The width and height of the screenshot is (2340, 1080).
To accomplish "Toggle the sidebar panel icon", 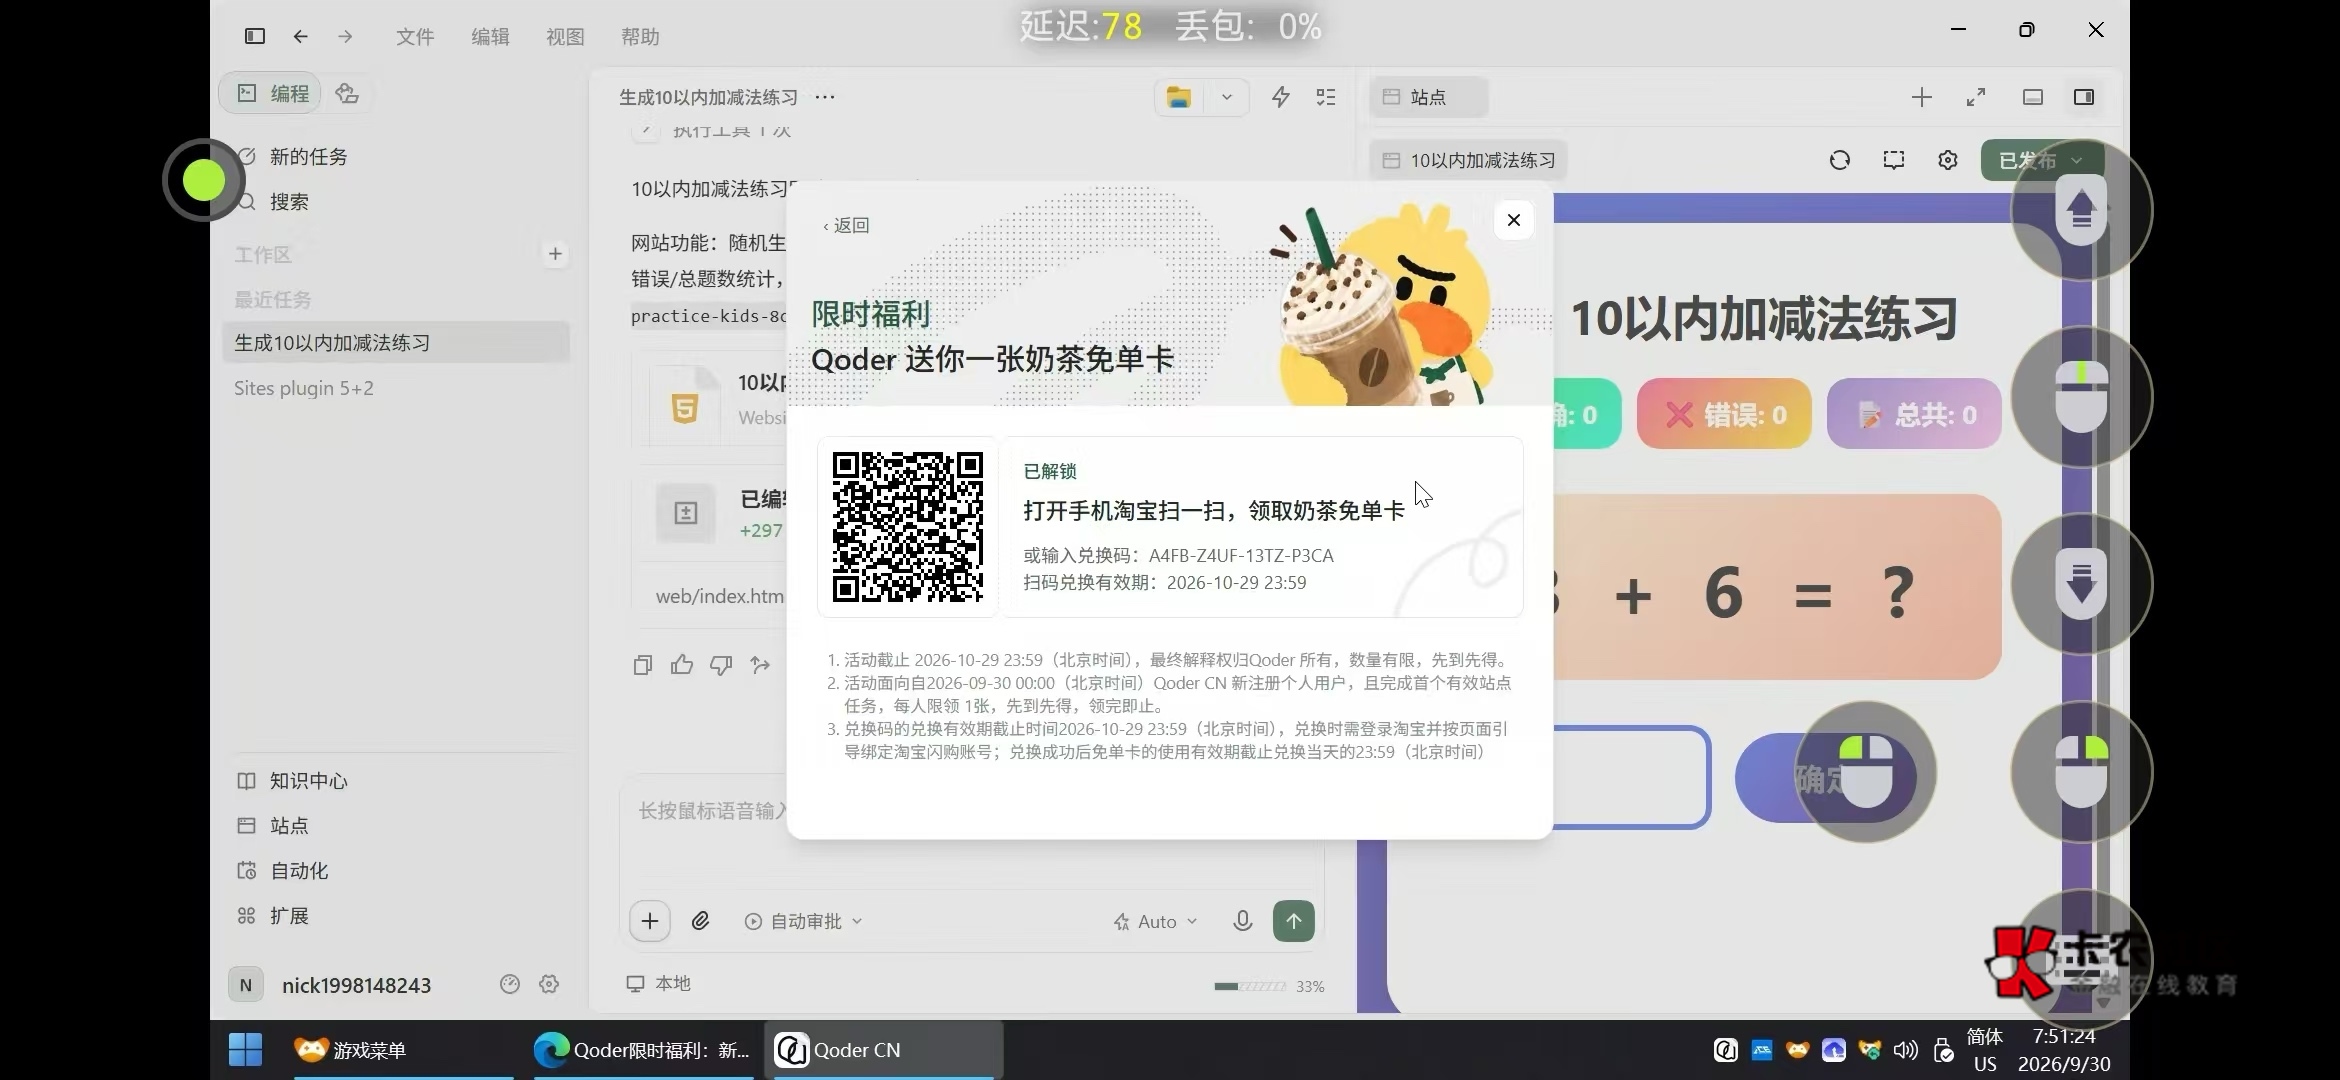I will [255, 36].
